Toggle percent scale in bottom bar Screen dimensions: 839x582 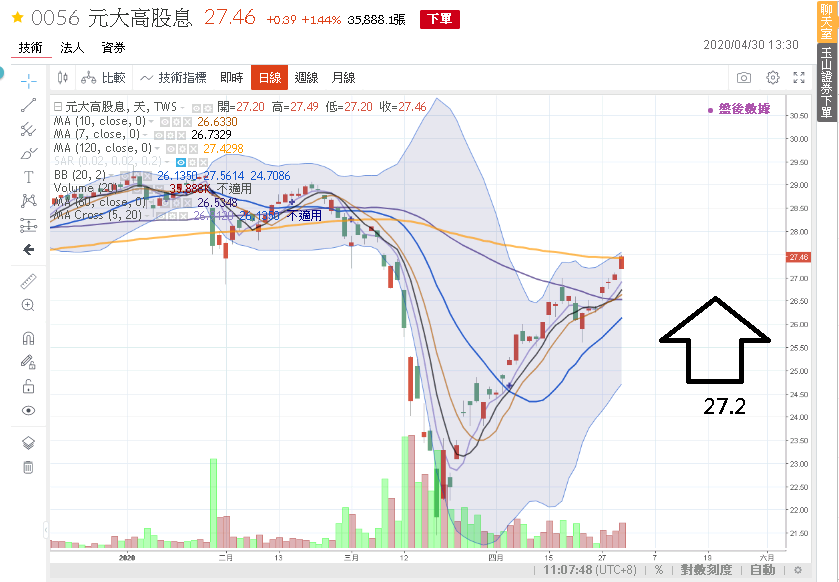pyautogui.click(x=659, y=570)
